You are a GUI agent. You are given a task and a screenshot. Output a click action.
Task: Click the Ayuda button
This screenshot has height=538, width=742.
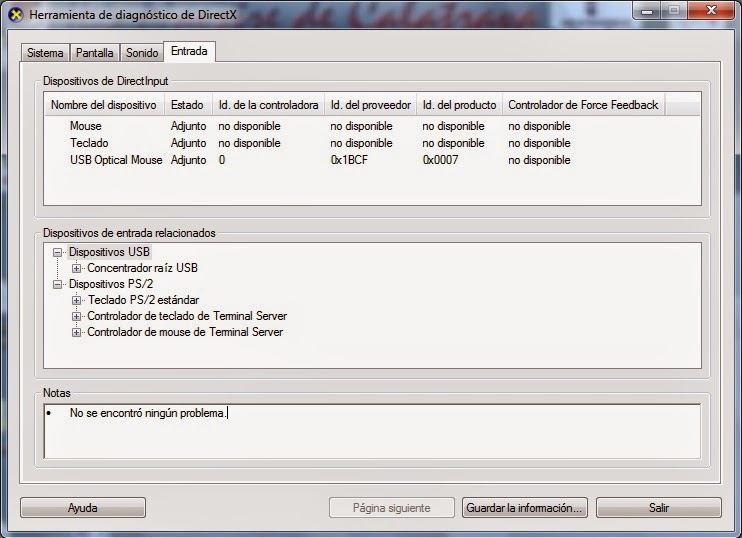[x=83, y=508]
